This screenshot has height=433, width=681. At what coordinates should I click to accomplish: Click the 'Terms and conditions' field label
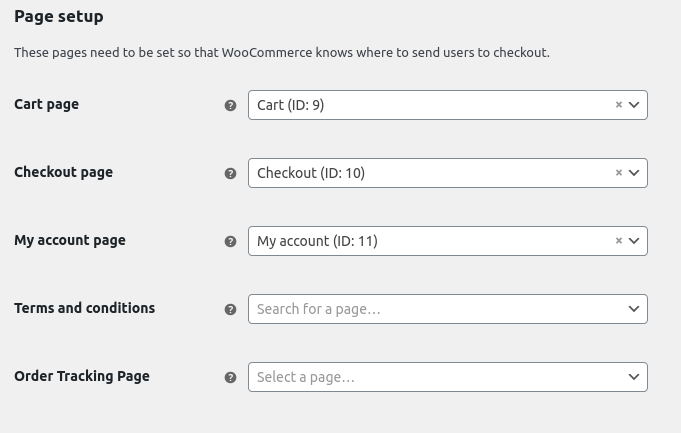(84, 308)
